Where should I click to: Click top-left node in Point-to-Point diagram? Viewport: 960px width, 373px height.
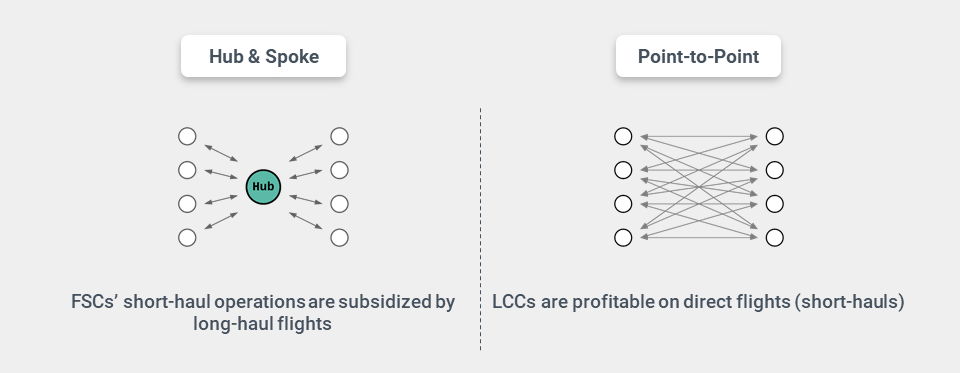[623, 136]
